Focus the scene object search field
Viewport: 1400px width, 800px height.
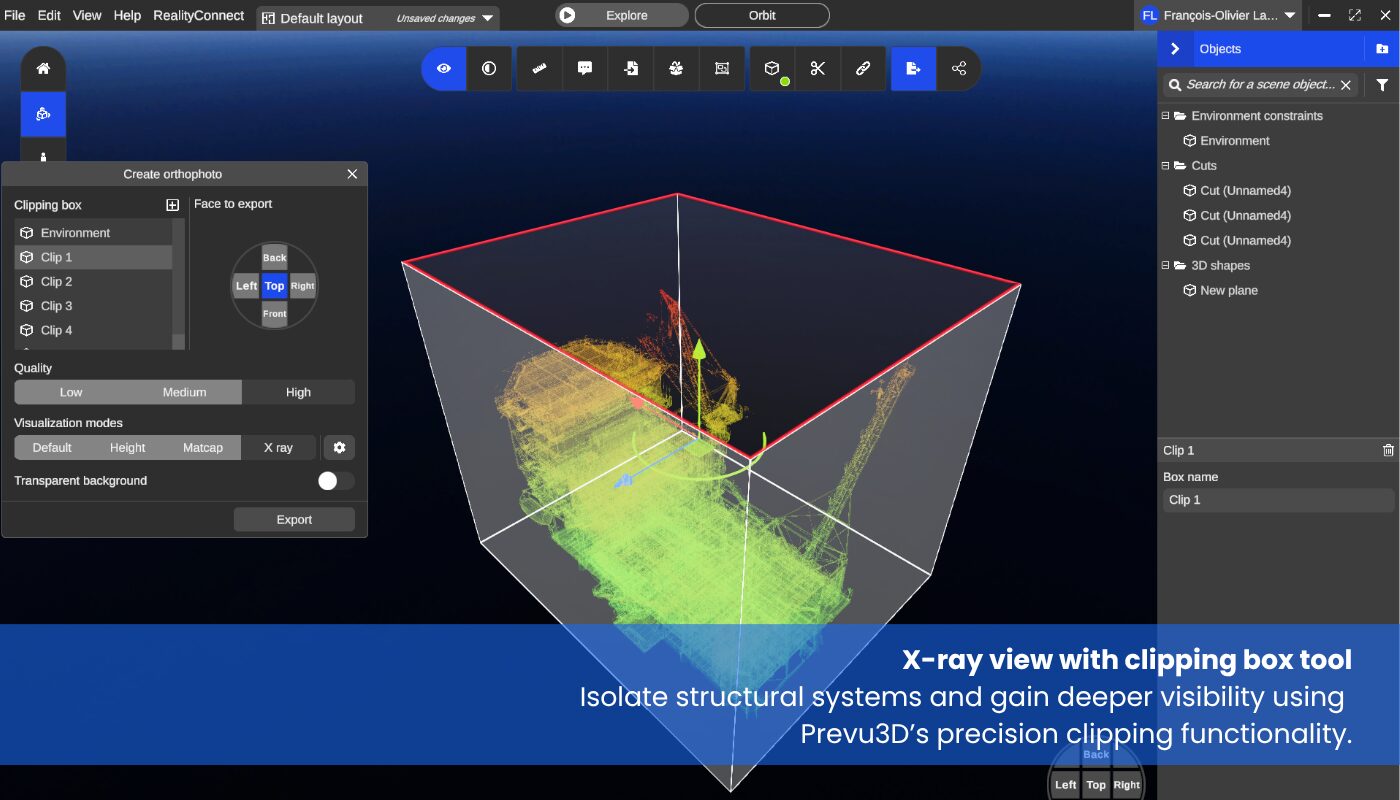1260,85
